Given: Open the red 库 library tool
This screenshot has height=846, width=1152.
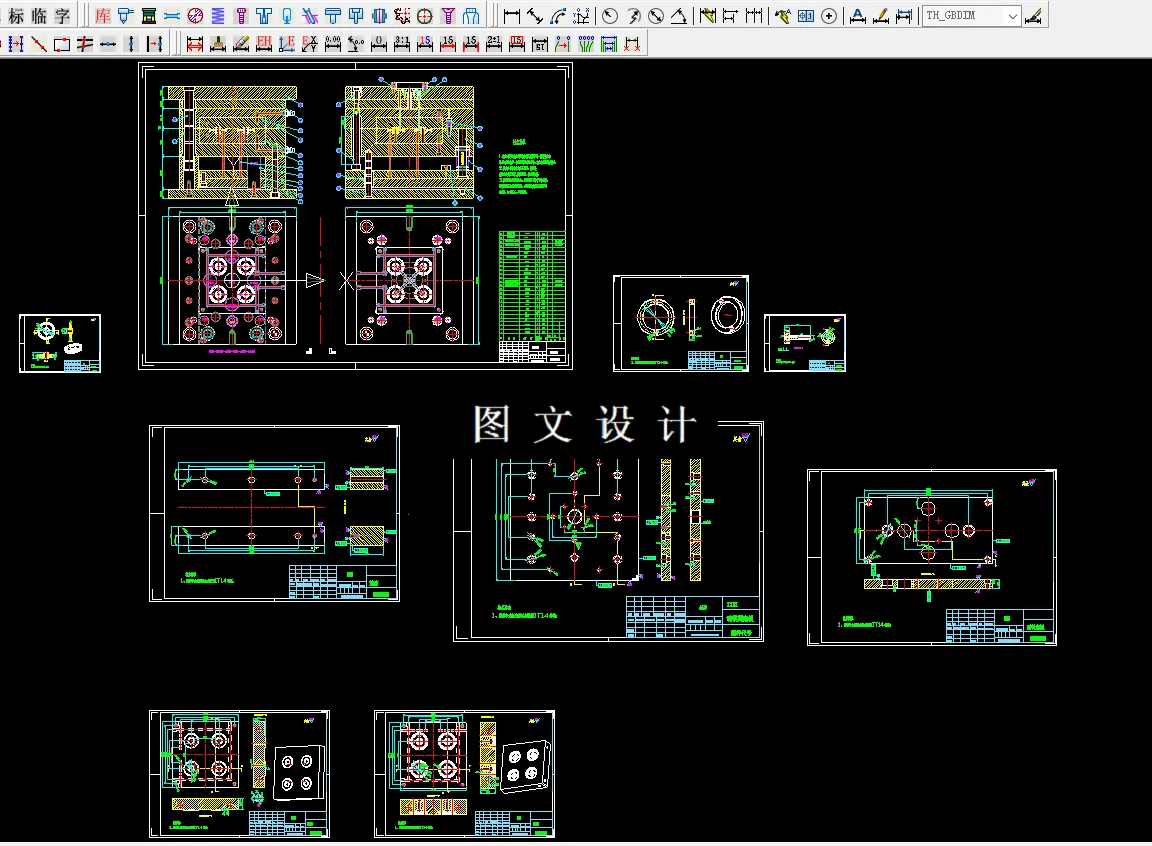Looking at the screenshot, I should [103, 15].
